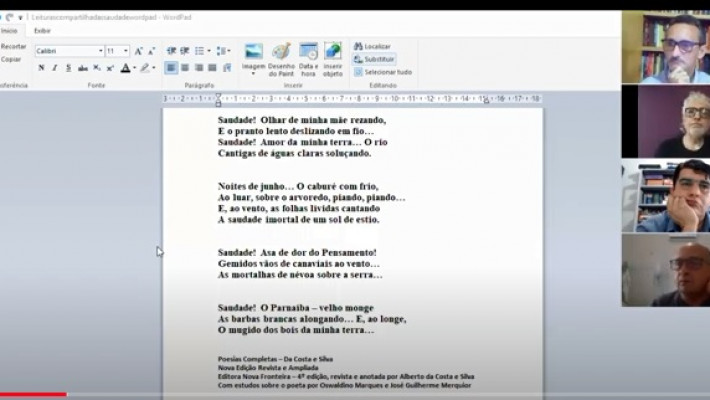Screen dimensions: 710x400
Task: Open the line spacing dropdown arrow
Action: pos(229,51)
